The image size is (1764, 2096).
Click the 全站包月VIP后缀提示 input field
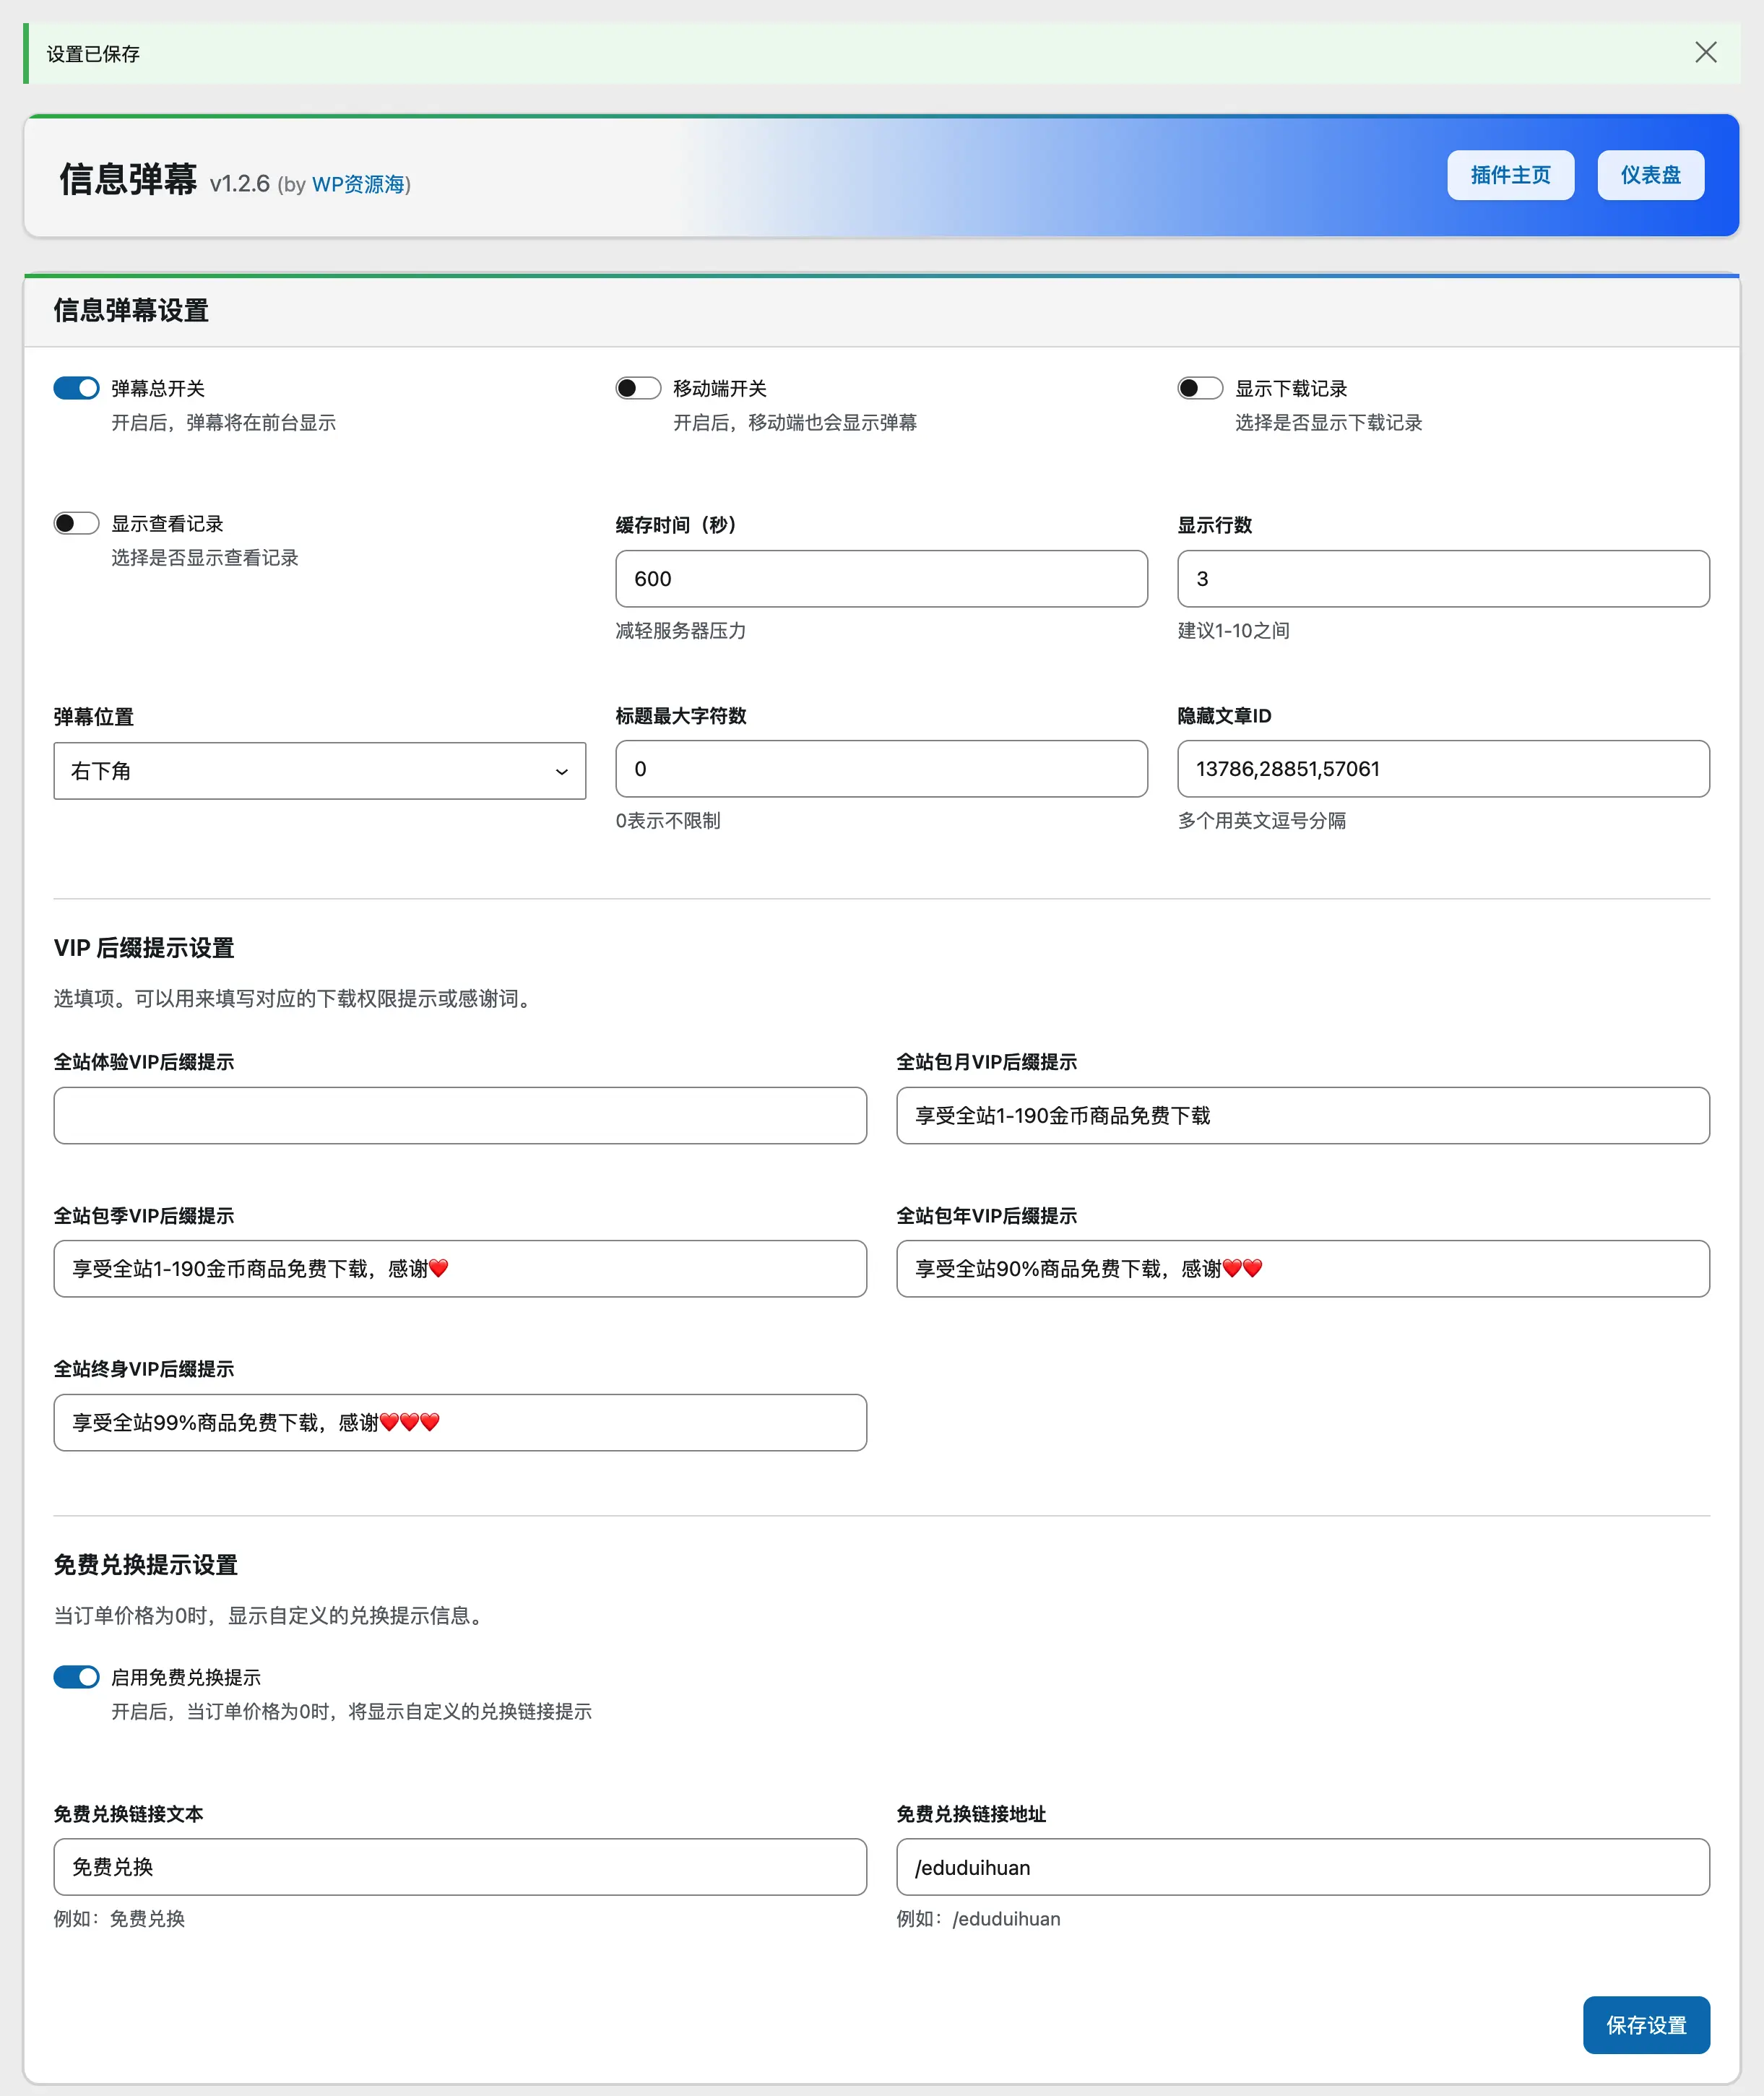pyautogui.click(x=1303, y=1115)
